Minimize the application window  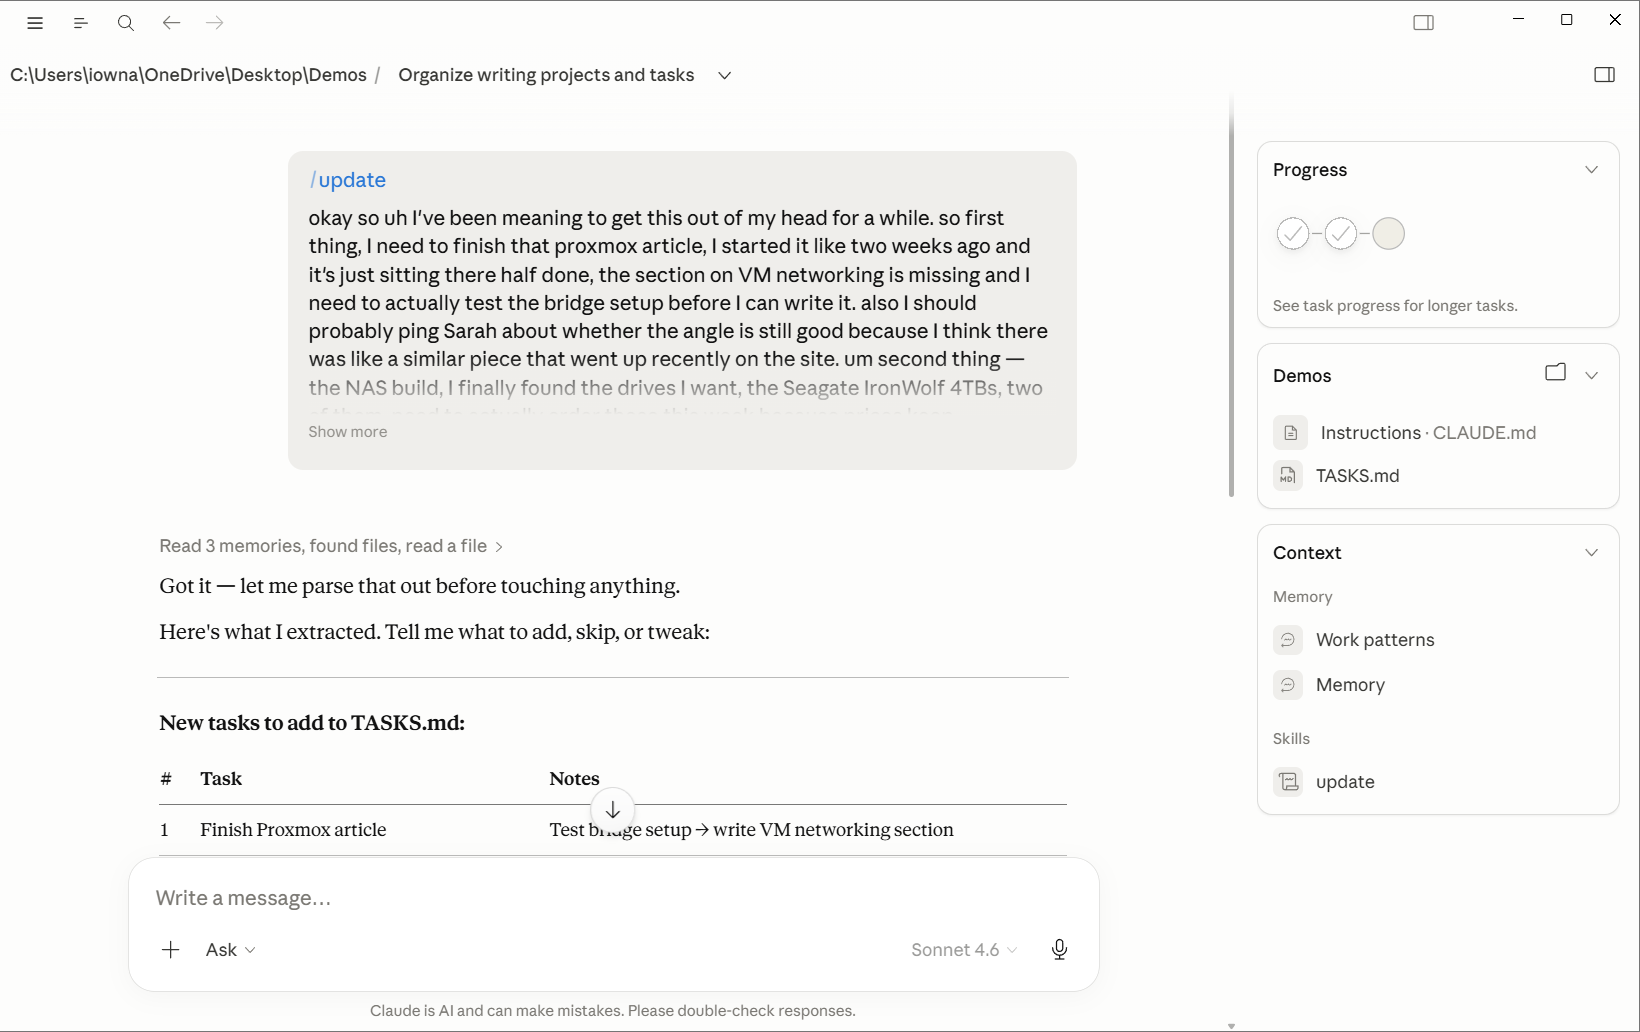click(1518, 20)
